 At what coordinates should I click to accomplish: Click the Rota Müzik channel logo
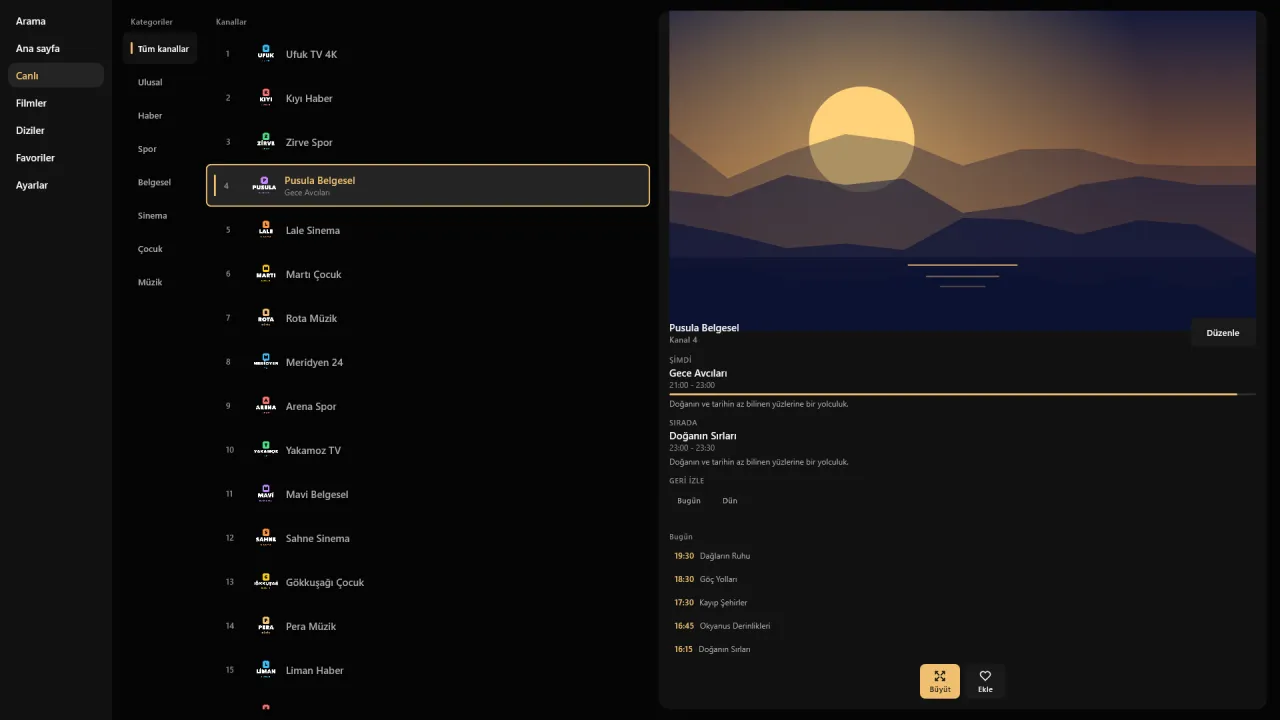pos(265,318)
